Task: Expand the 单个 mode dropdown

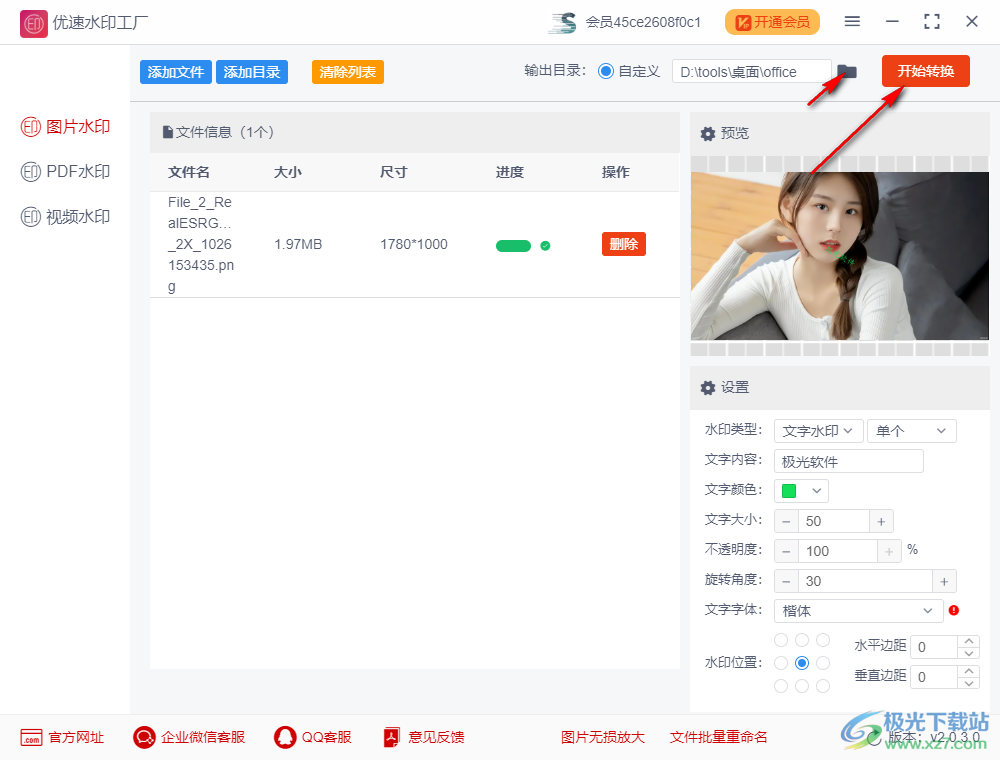Action: pyautogui.click(x=911, y=430)
